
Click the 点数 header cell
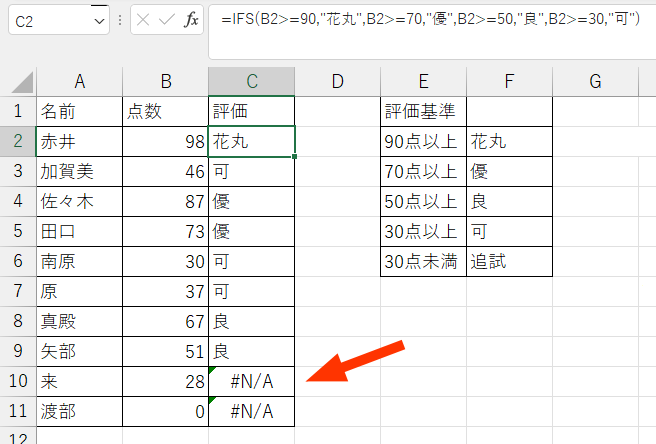[x=166, y=111]
